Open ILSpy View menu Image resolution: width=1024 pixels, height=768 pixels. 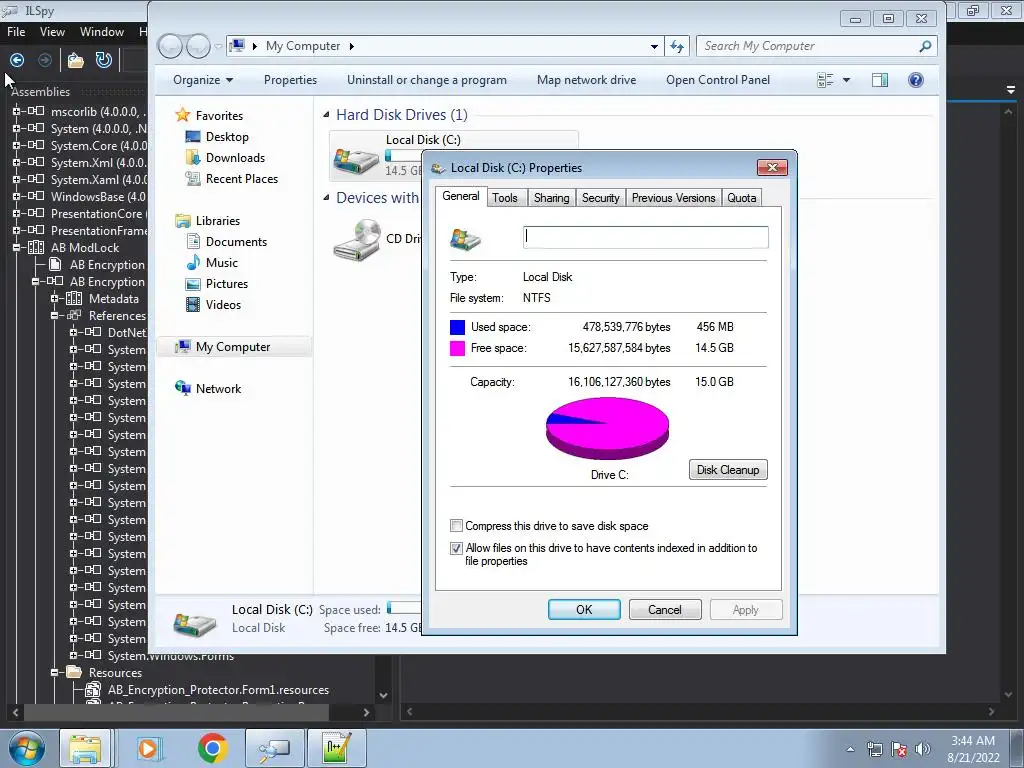point(52,32)
